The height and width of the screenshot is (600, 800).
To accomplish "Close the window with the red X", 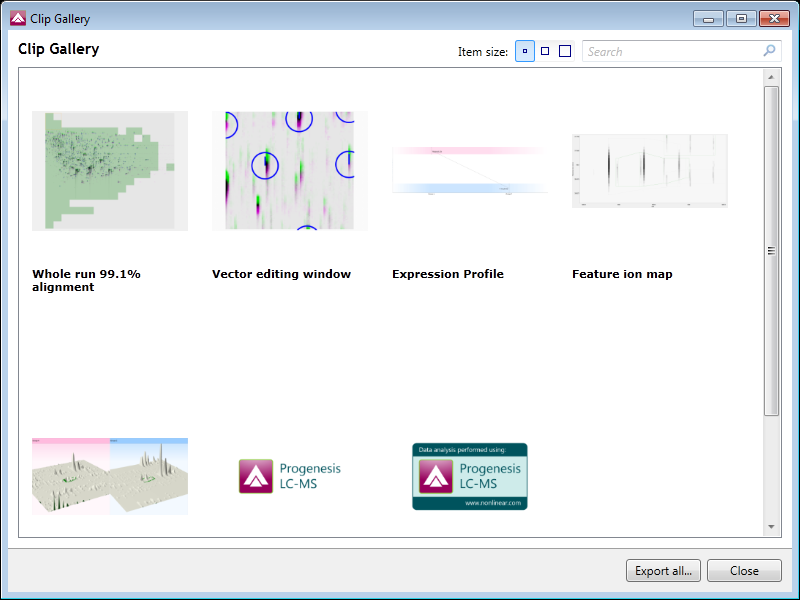I will coord(774,19).
